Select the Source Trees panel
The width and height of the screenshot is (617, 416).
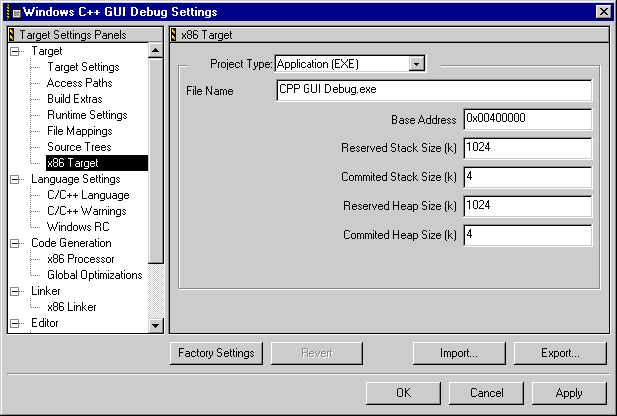coord(79,147)
